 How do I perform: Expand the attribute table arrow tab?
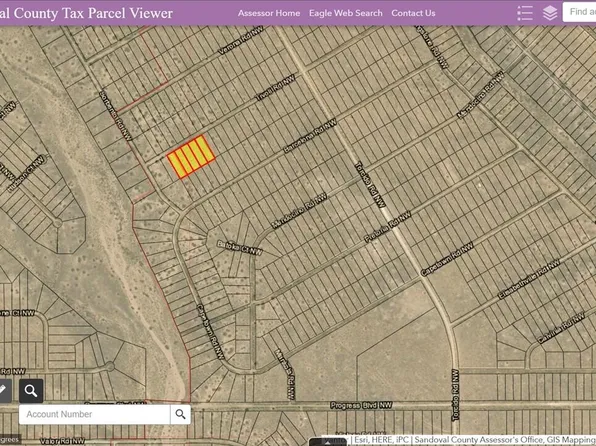click(x=327, y=442)
